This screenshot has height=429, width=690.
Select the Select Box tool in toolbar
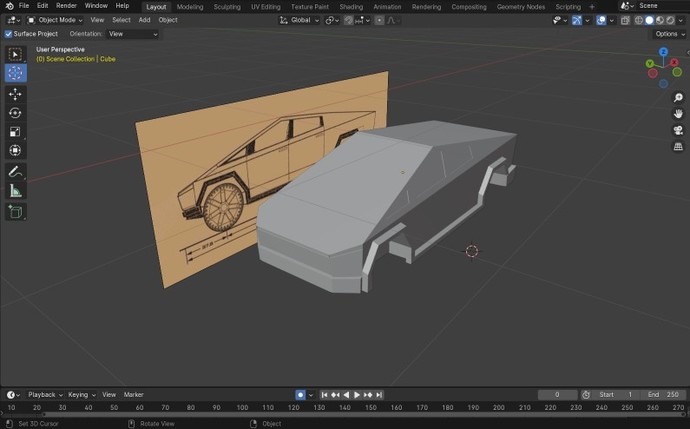point(15,55)
